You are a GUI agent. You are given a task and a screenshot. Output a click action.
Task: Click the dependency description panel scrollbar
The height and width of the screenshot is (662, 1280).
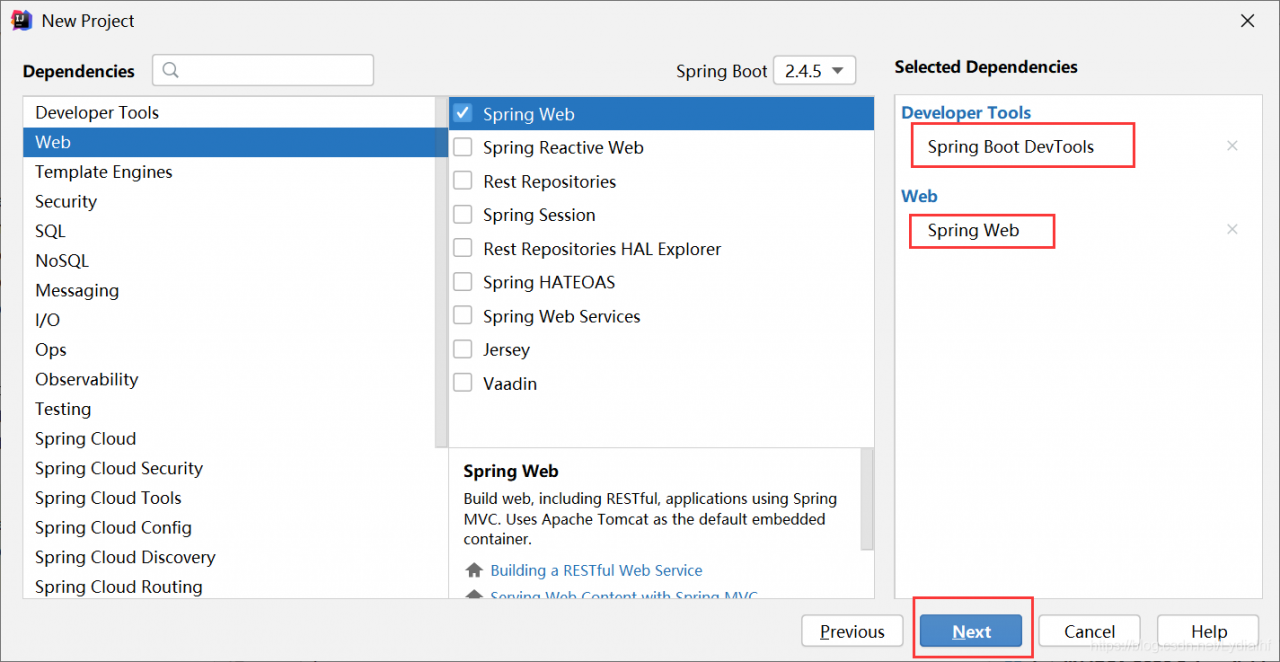pos(867,500)
